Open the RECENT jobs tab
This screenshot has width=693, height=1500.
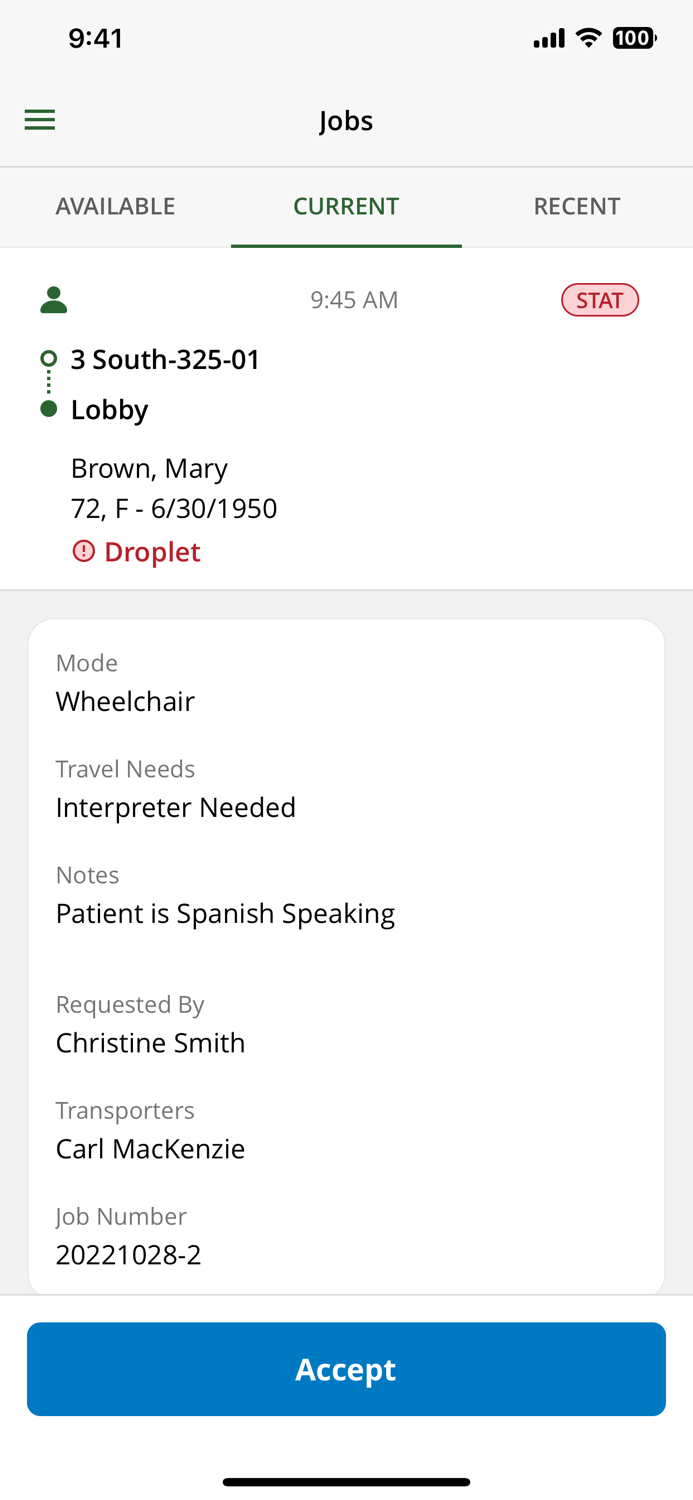coord(577,205)
